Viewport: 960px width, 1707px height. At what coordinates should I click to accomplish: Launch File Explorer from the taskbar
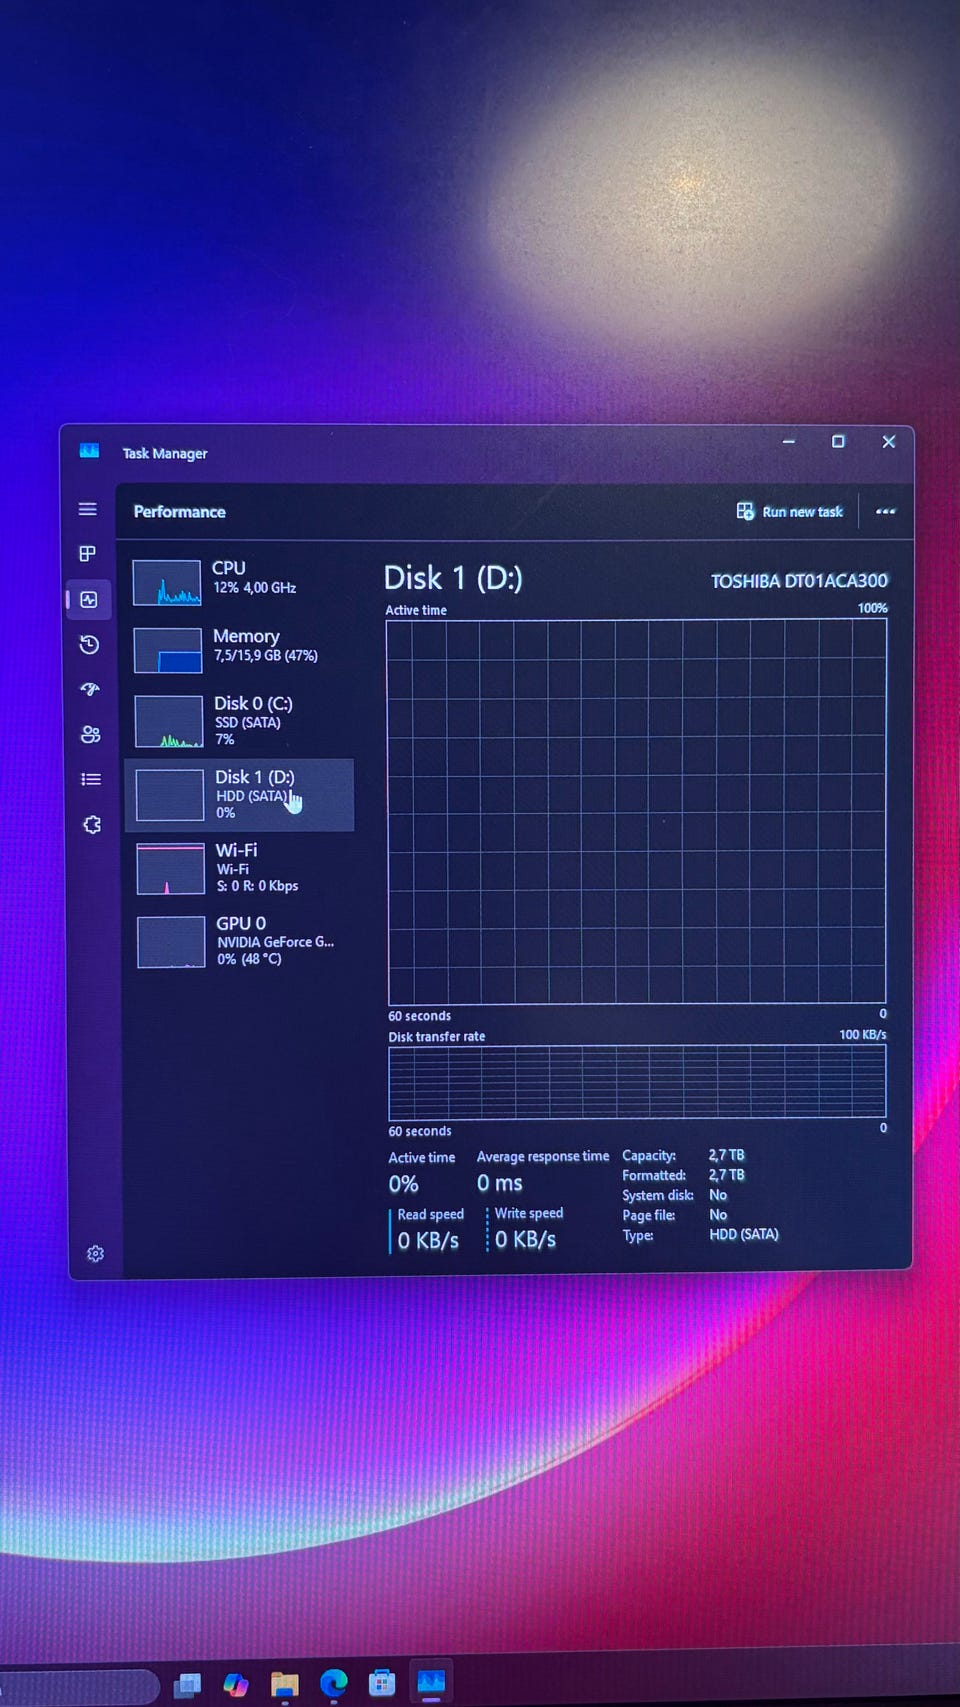tap(285, 1685)
